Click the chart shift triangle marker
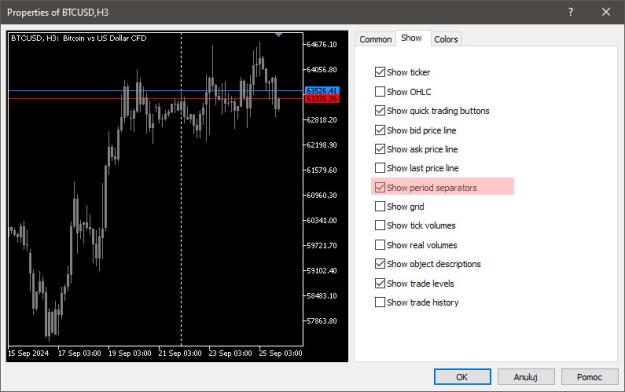625x392 pixels. [279, 35]
